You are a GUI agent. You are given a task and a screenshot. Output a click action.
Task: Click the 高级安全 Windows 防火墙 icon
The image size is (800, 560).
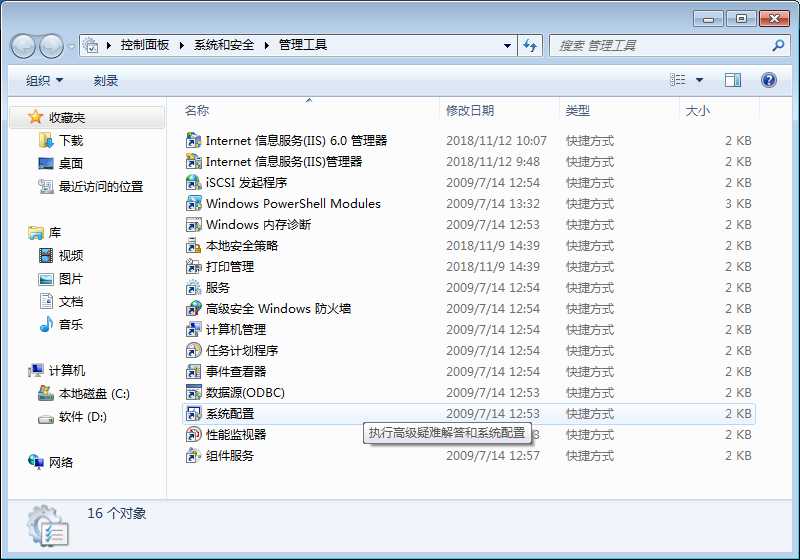click(193, 308)
